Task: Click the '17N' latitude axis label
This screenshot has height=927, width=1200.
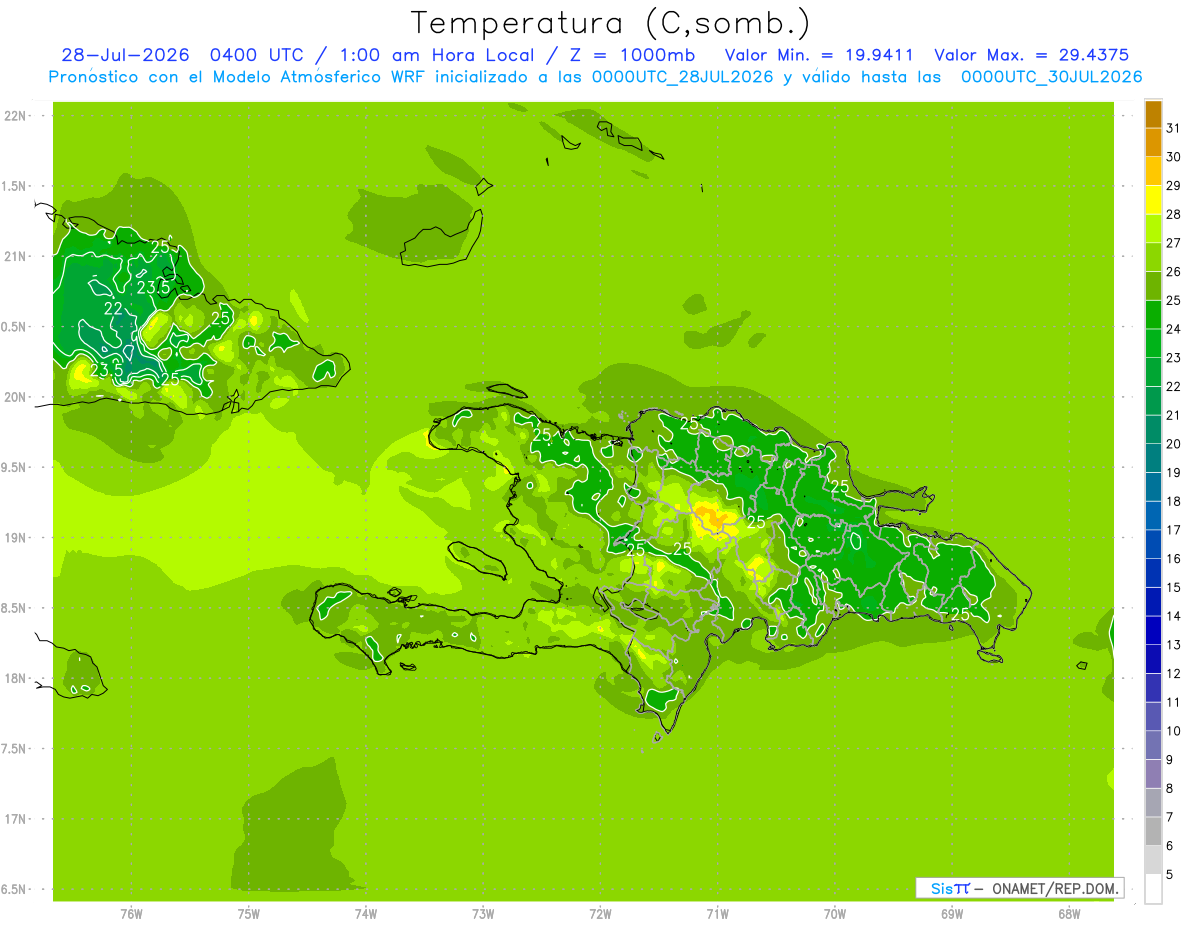Action: [x=15, y=819]
